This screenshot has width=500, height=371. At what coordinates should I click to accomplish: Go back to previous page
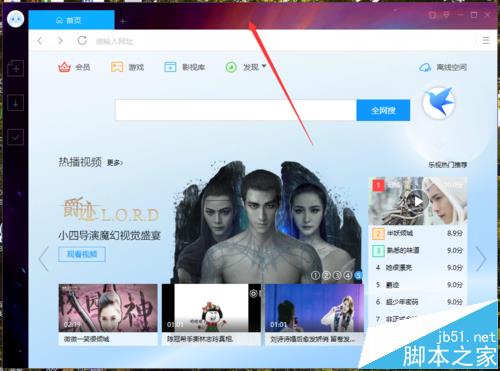(40, 41)
